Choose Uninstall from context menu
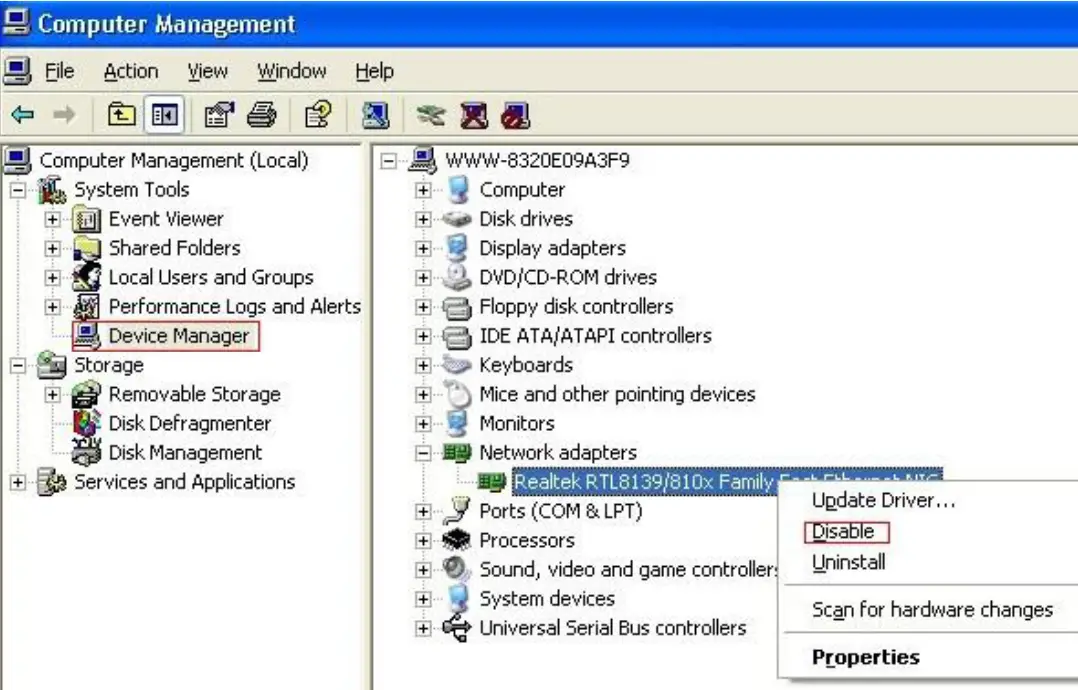 coord(848,562)
